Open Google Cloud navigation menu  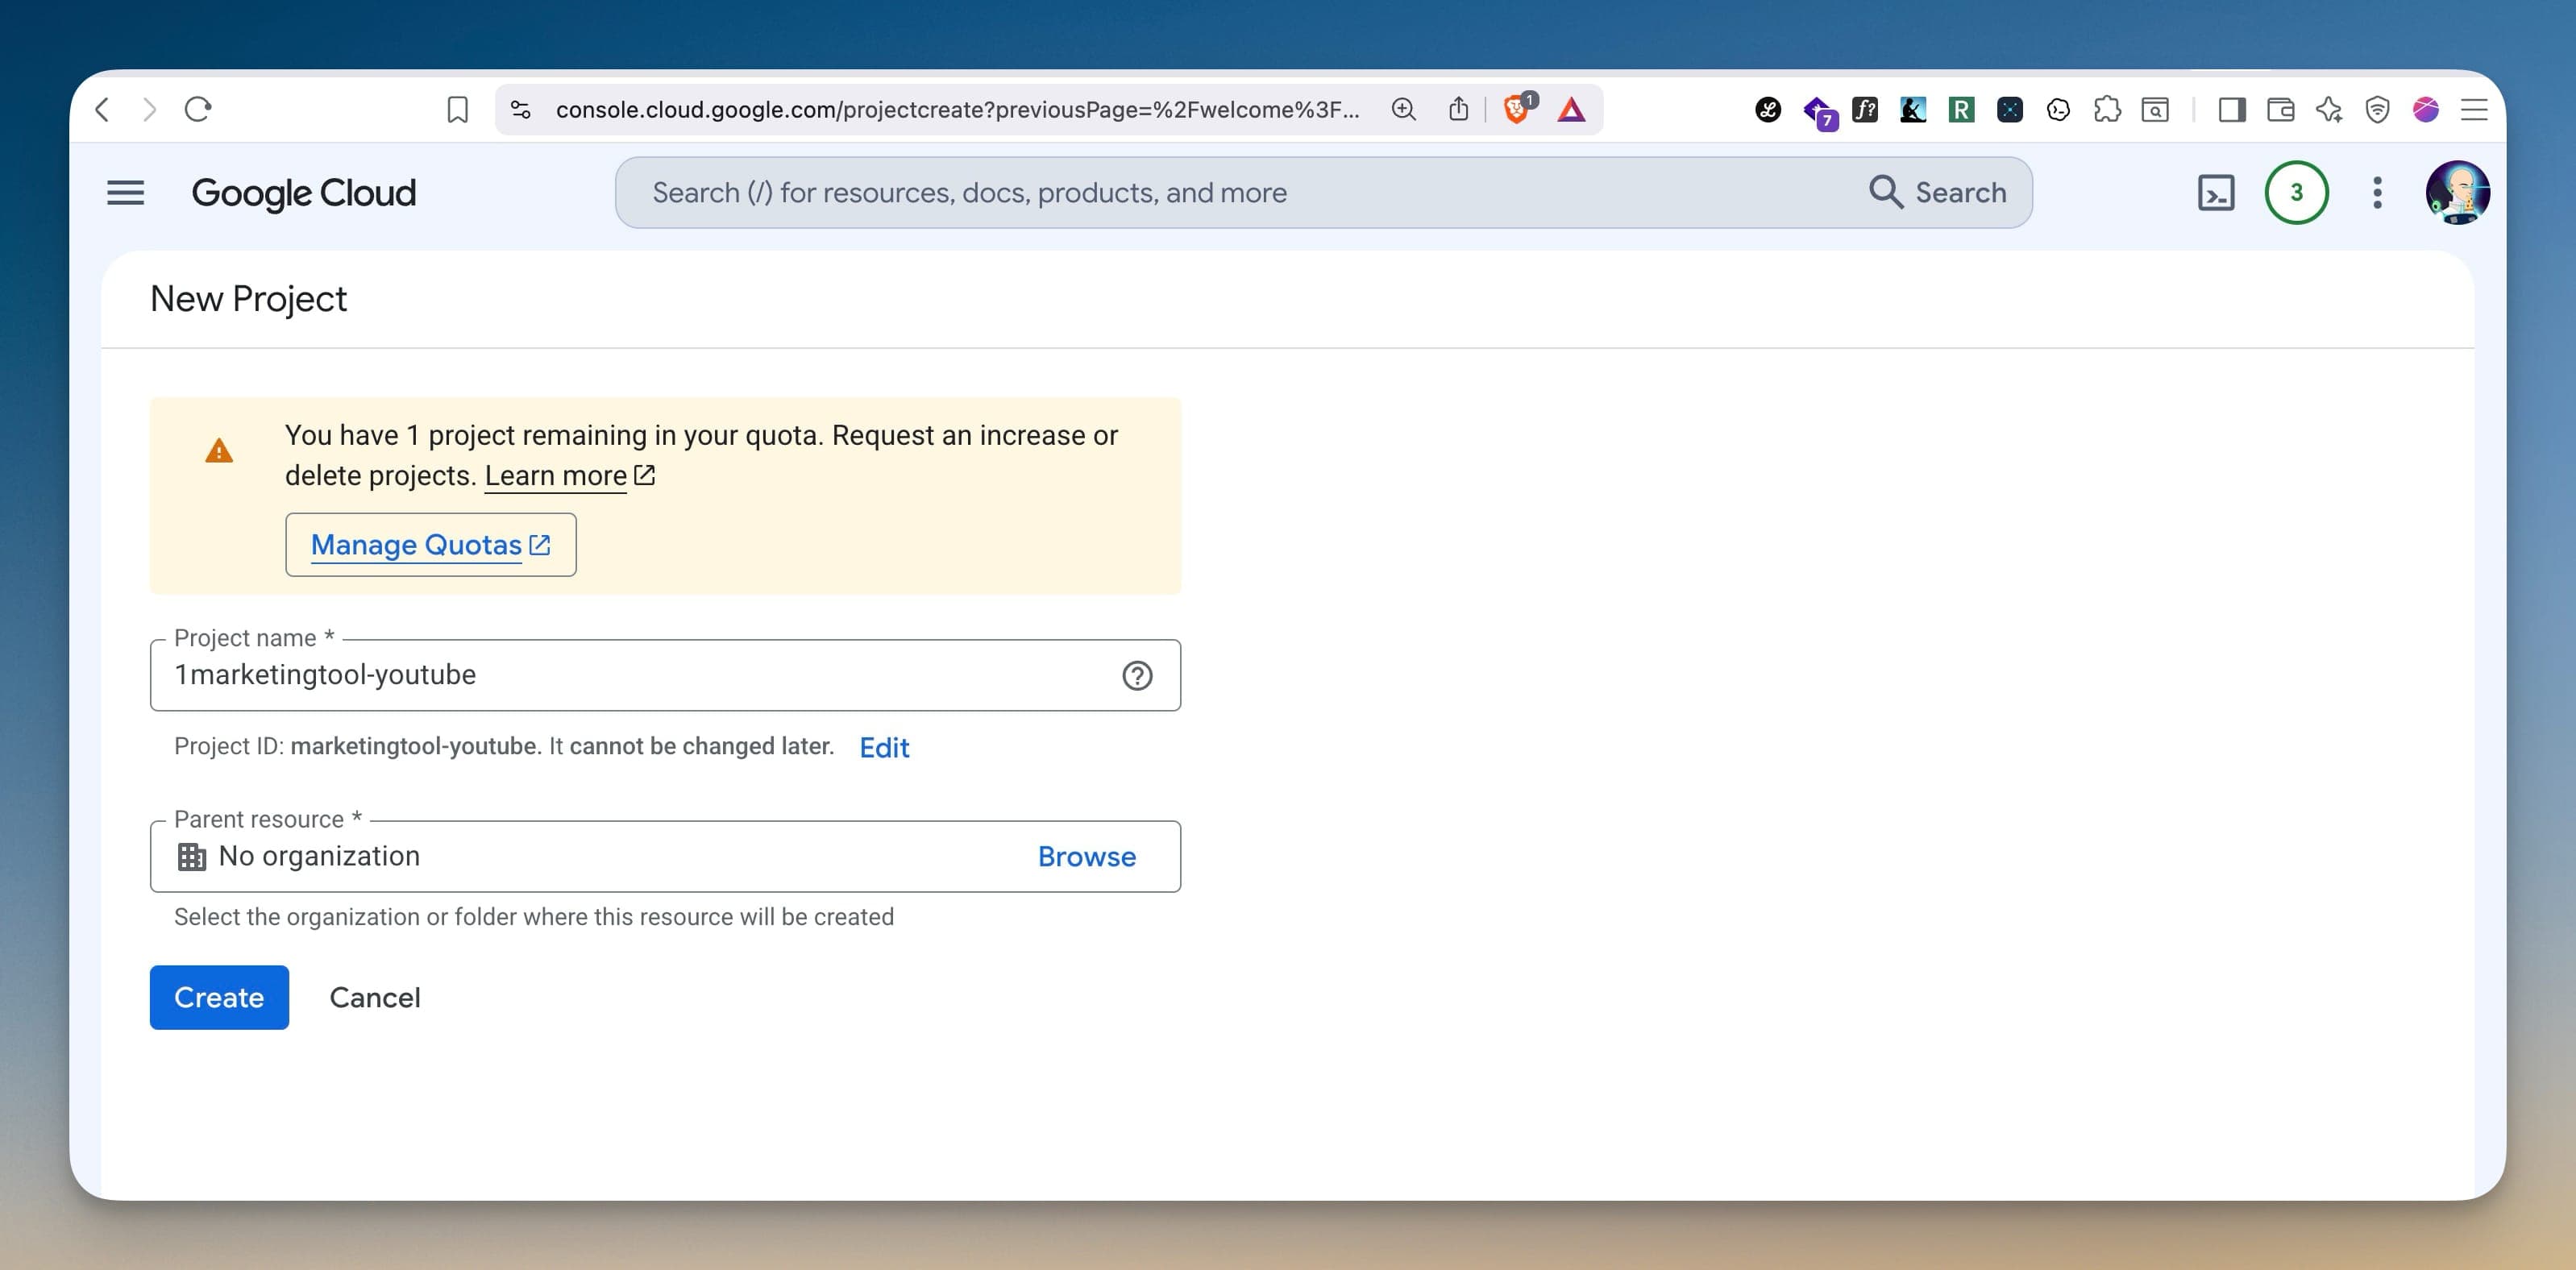tap(126, 192)
